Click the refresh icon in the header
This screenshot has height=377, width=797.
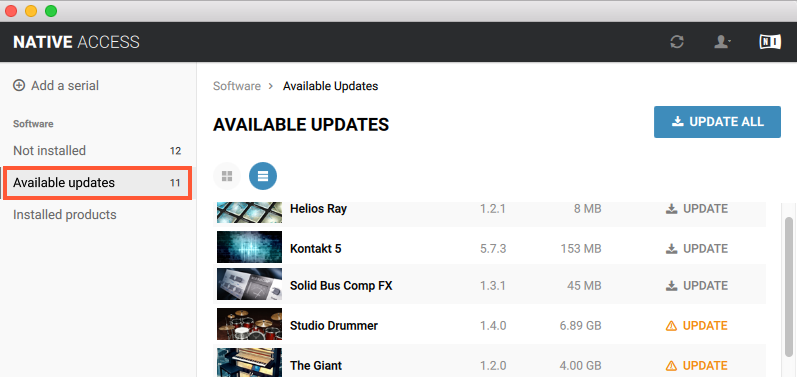(x=677, y=42)
